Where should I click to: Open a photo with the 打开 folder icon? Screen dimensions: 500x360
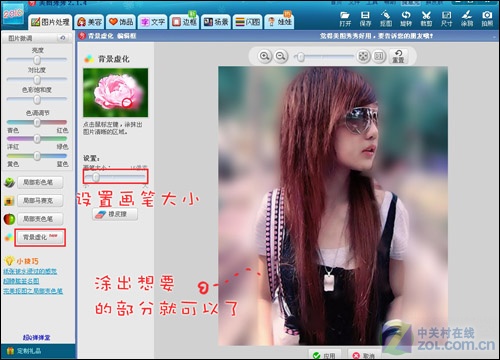point(345,18)
